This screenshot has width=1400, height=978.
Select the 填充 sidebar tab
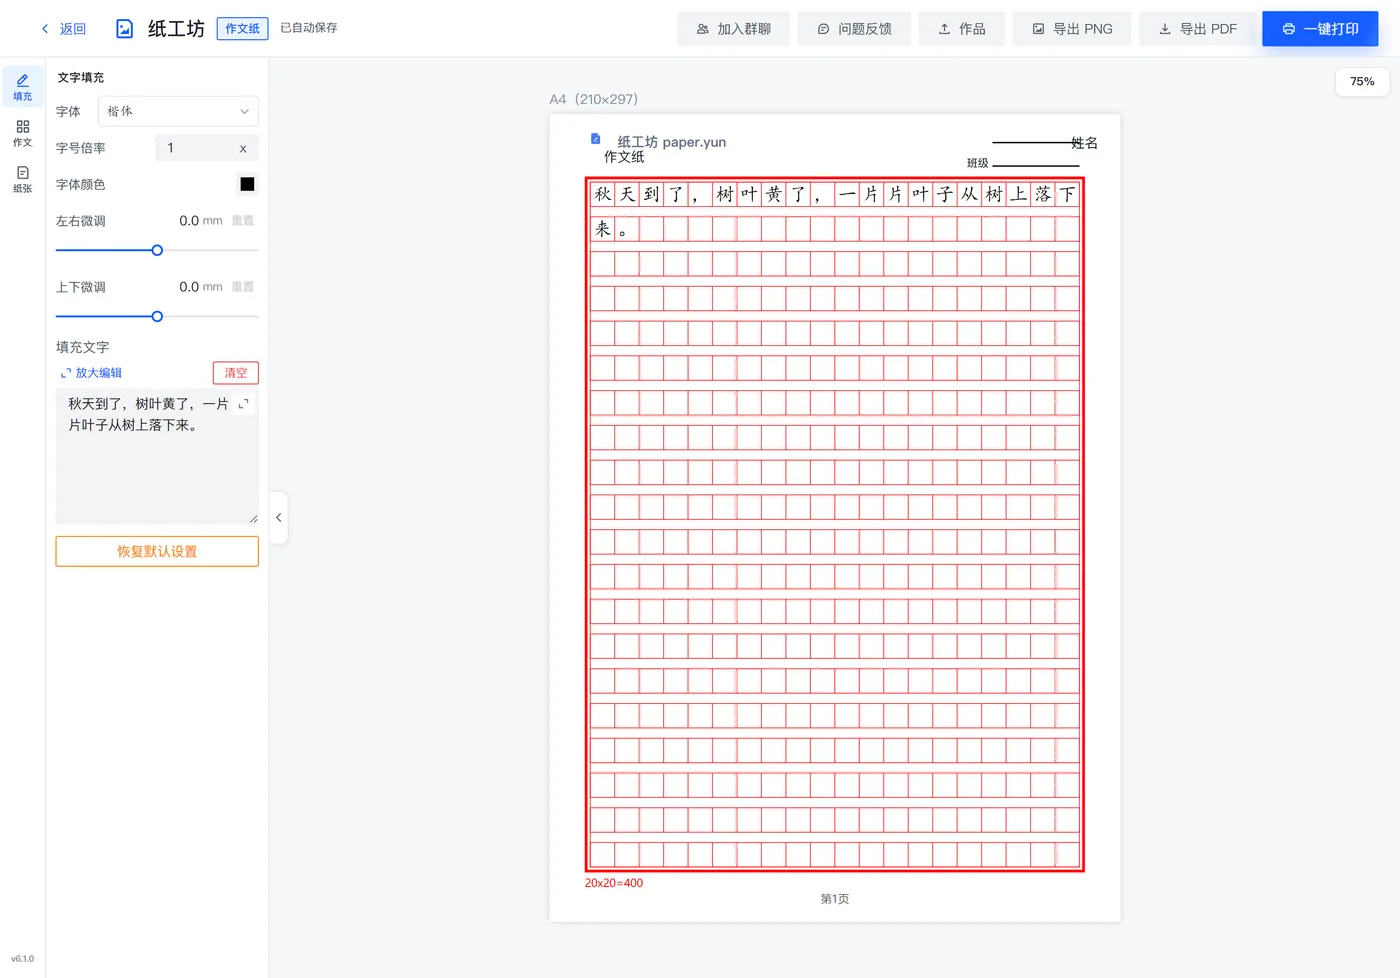(23, 87)
